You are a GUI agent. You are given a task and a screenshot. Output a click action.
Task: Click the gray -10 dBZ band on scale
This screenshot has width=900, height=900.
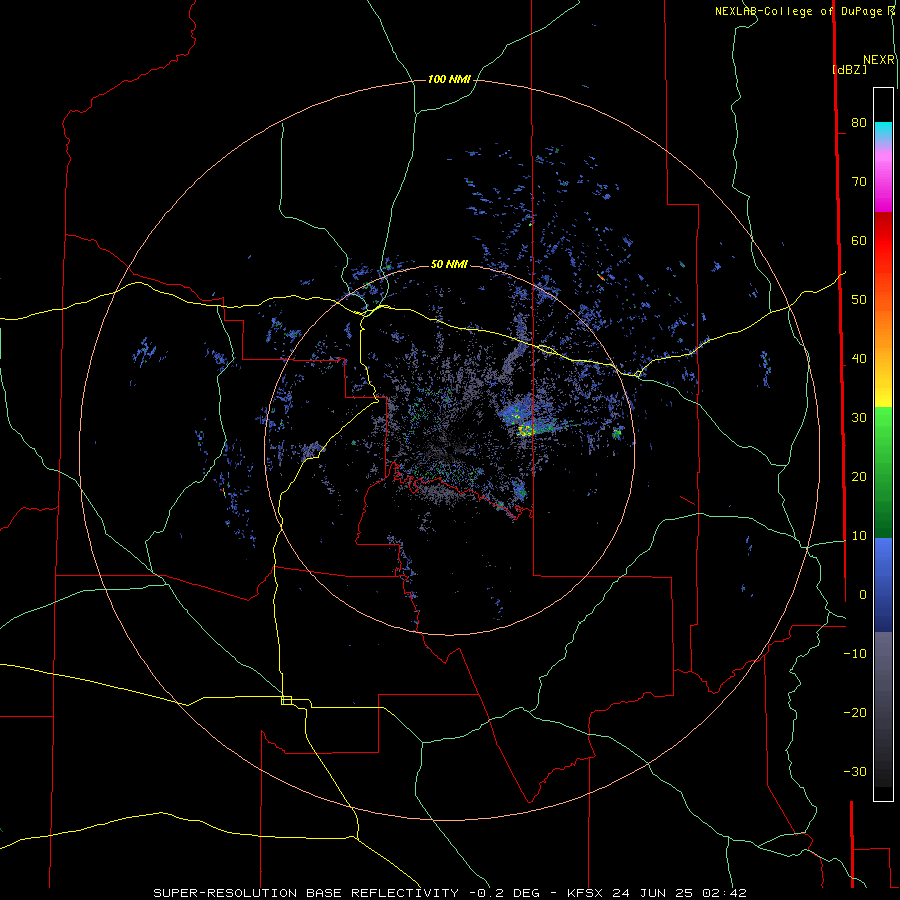click(x=883, y=654)
